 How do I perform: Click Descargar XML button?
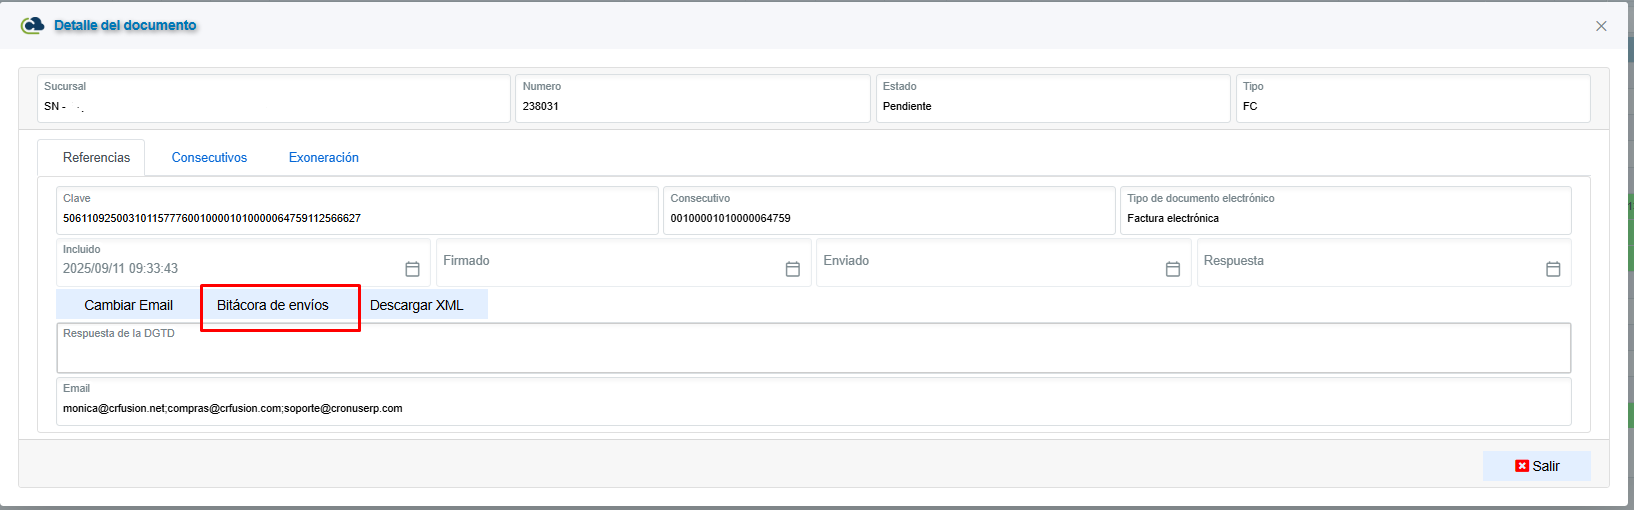click(x=417, y=305)
